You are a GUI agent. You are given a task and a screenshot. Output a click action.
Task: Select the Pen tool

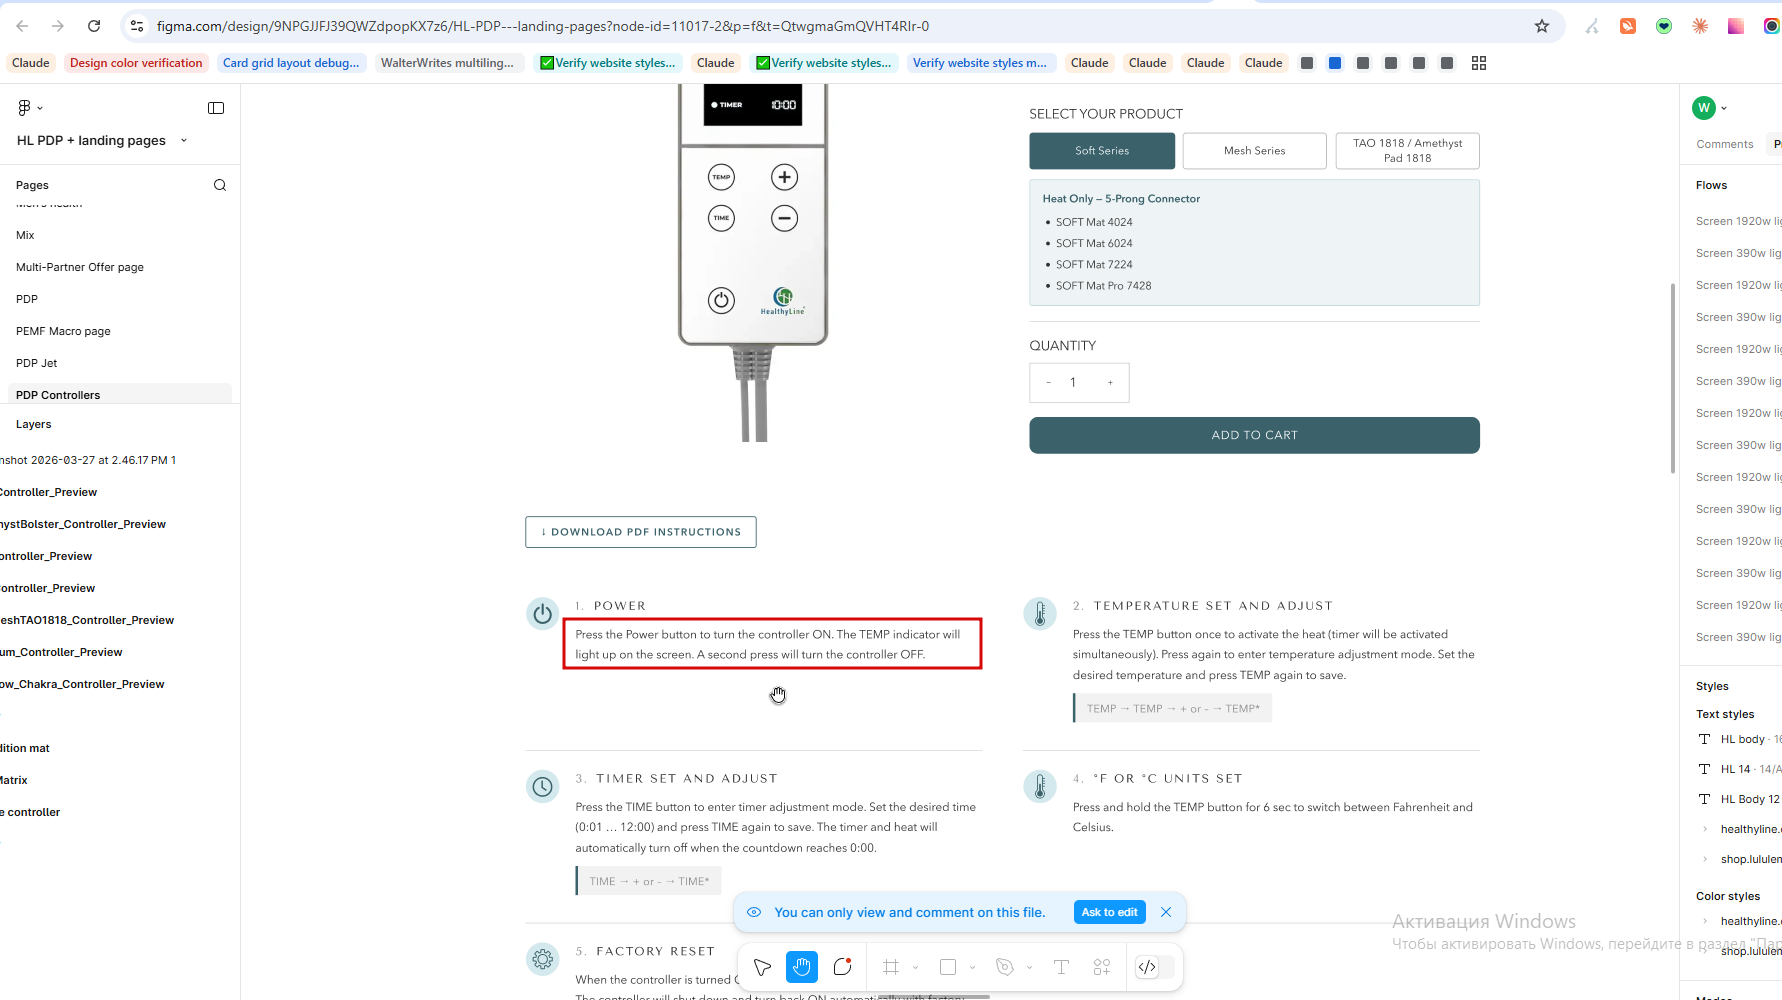point(1005,967)
